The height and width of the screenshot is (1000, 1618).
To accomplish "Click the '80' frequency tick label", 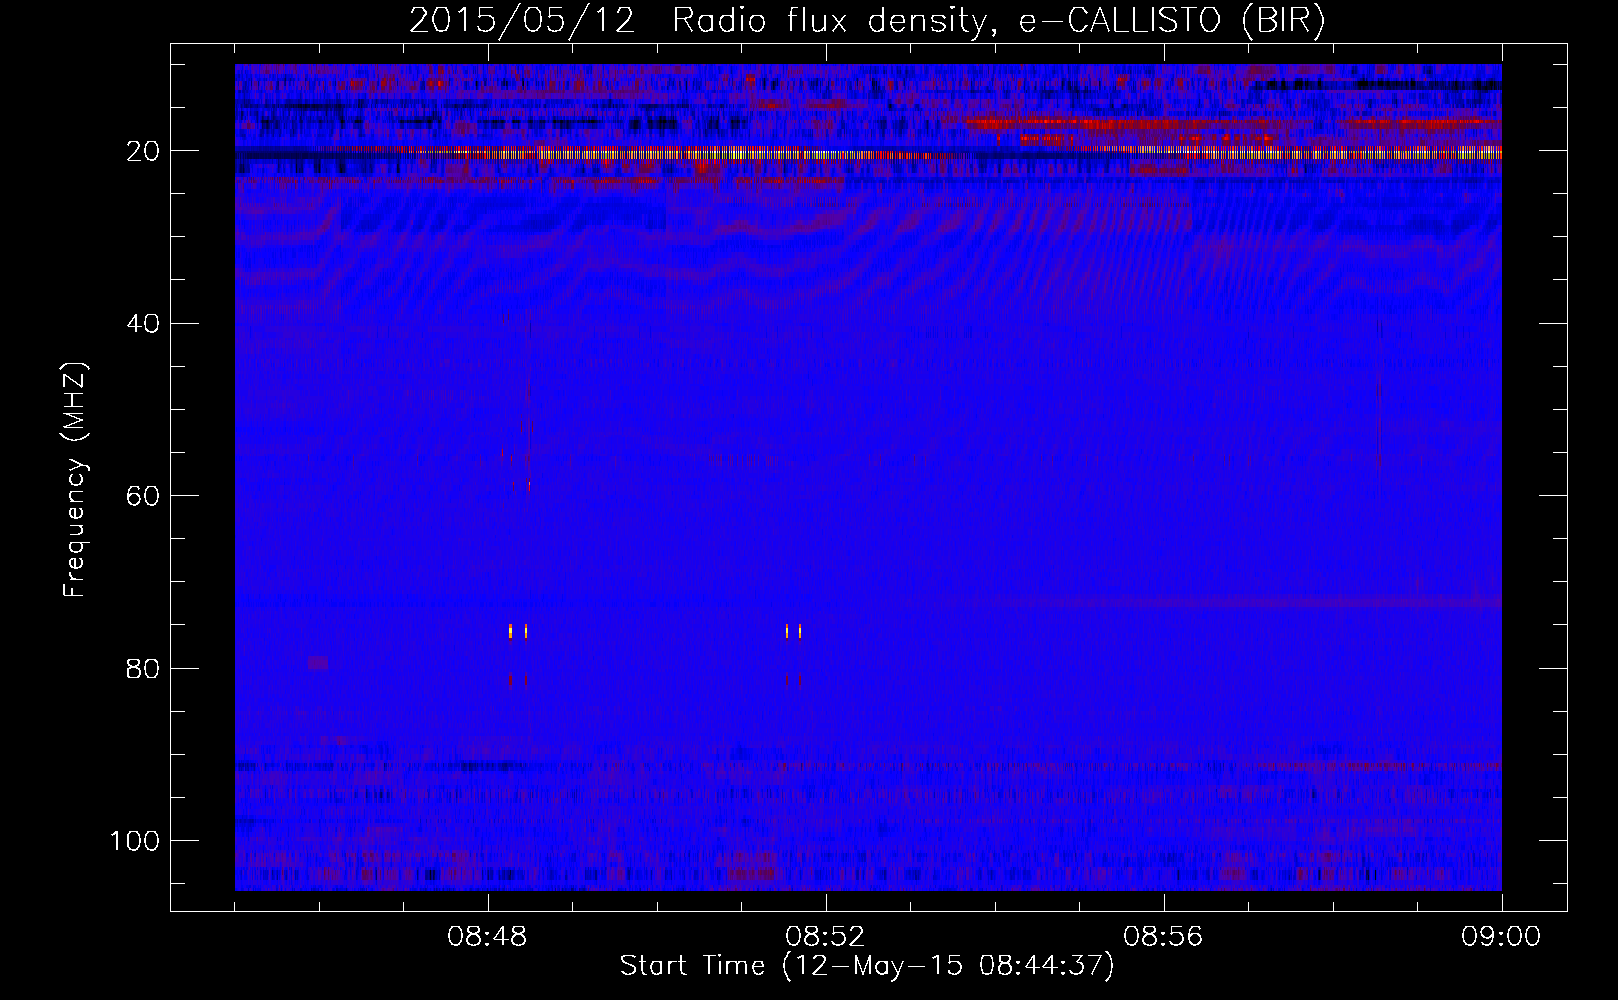I will click(x=143, y=668).
